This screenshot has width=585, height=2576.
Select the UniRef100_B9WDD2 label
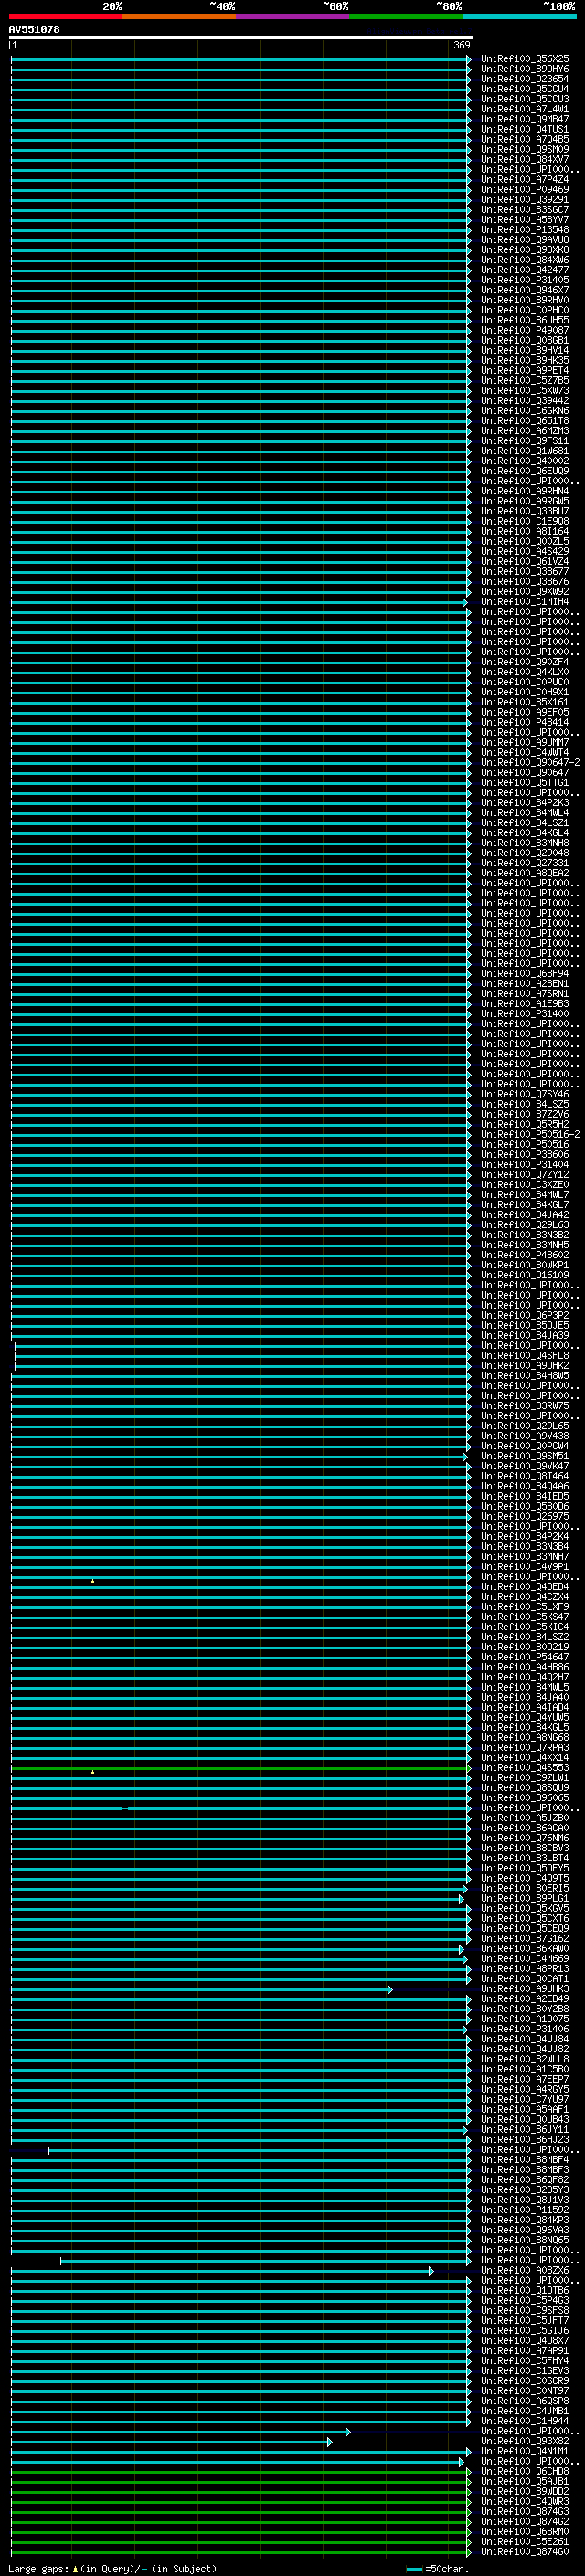point(524,2490)
